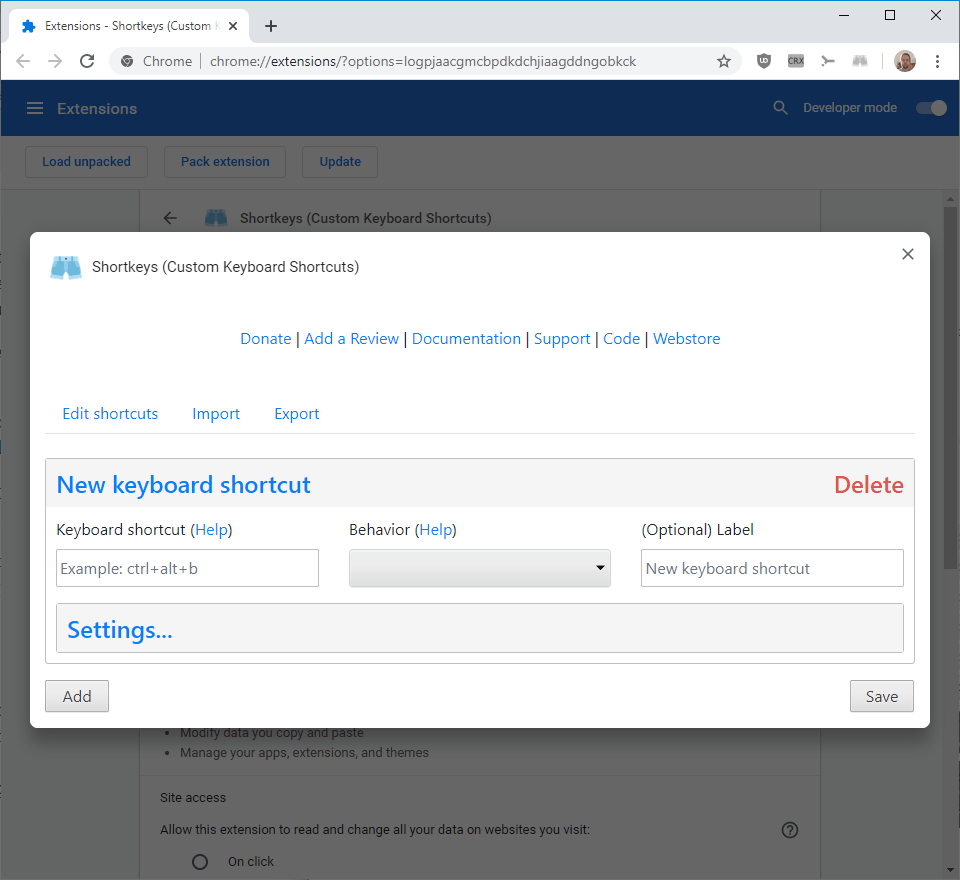
Task: Open the Documentation link
Action: (x=466, y=339)
